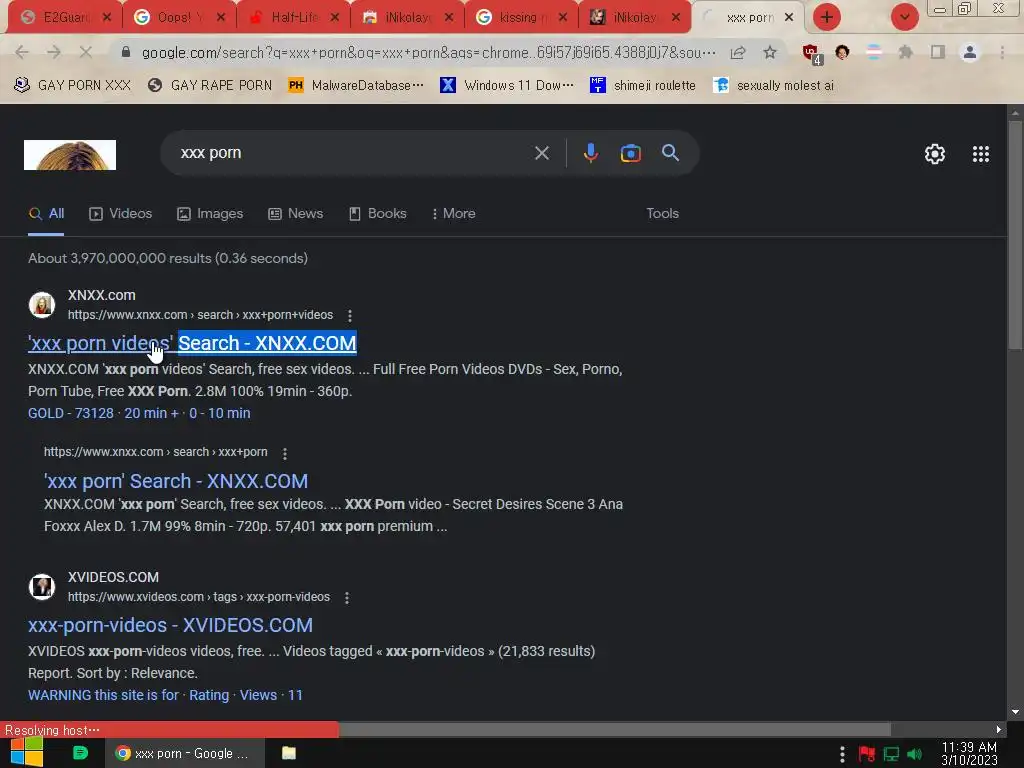Open a new tab with plus button
Viewport: 1024px width, 768px height.
point(827,17)
